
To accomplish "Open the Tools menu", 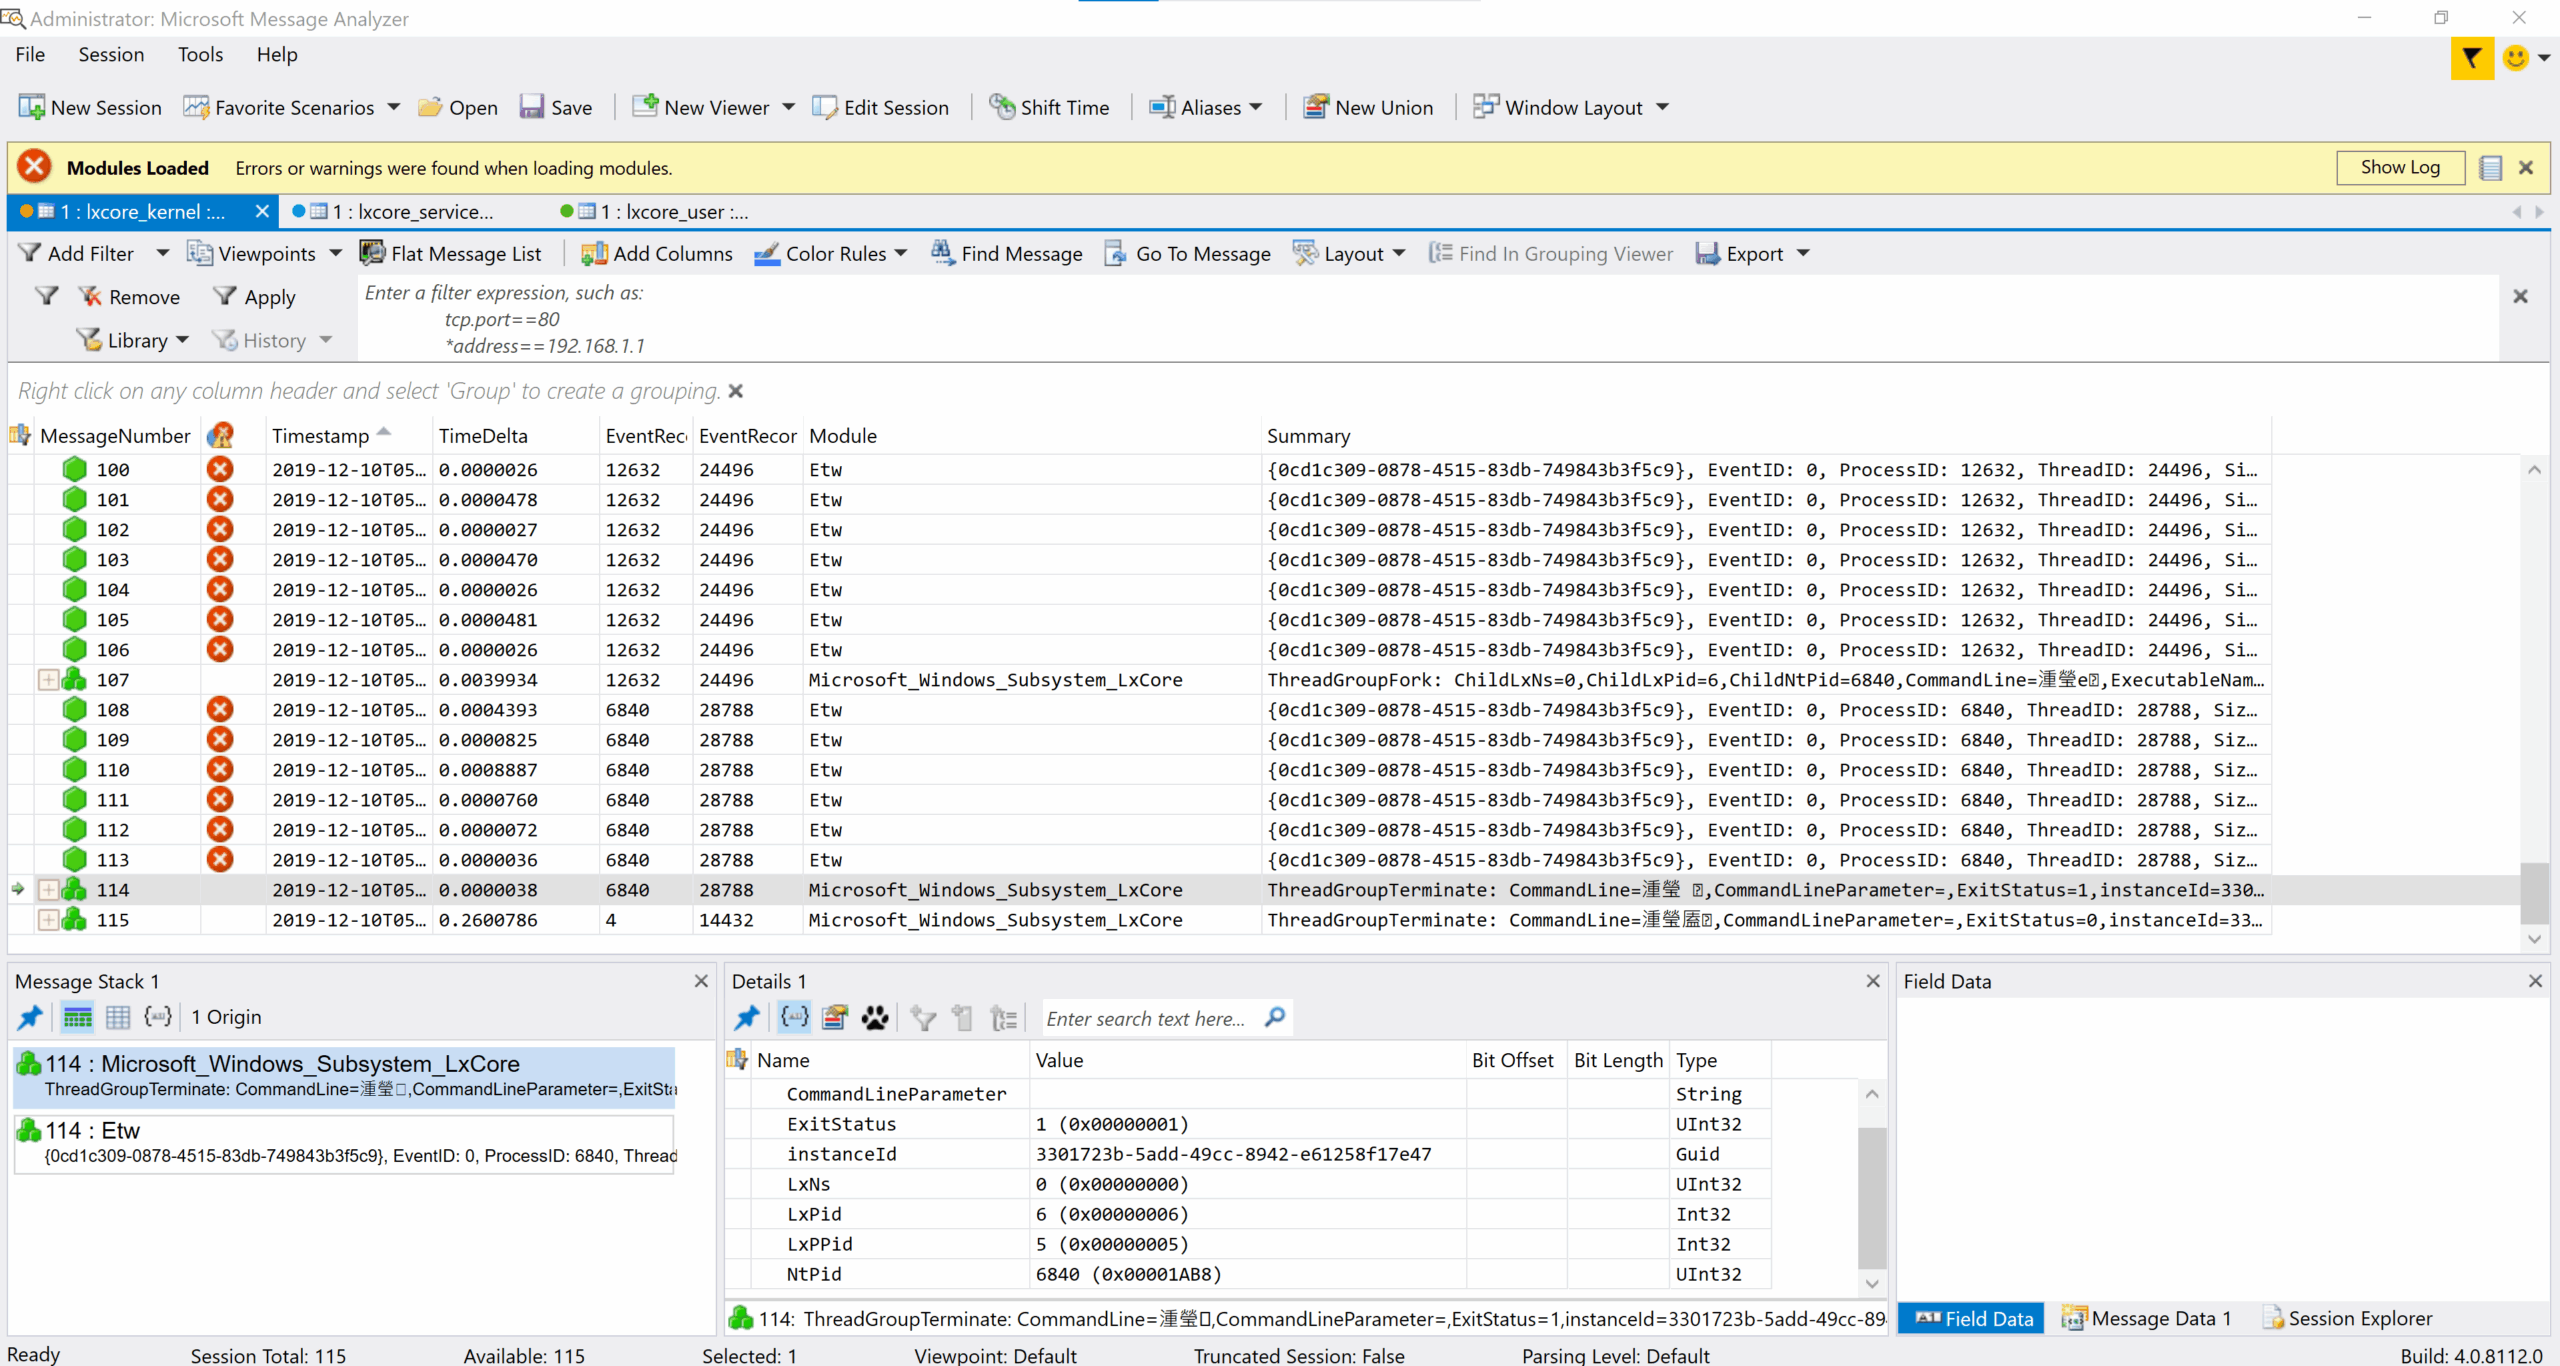I will [x=200, y=54].
